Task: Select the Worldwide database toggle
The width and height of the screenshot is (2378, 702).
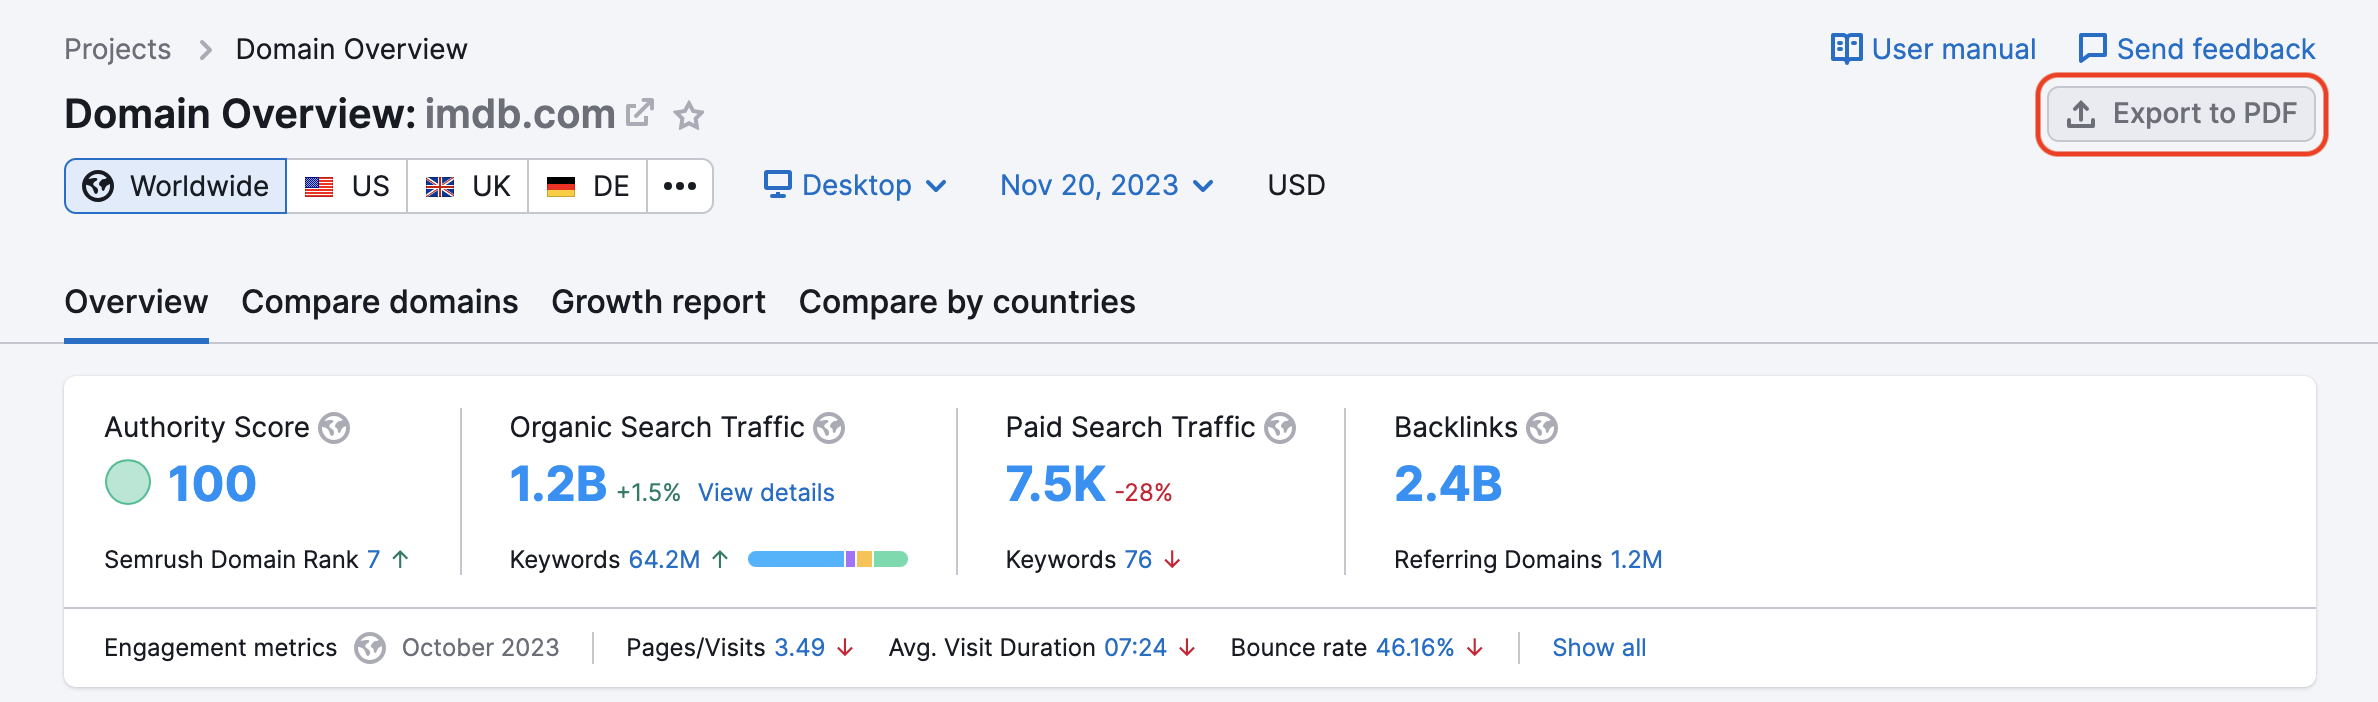Action: click(176, 186)
